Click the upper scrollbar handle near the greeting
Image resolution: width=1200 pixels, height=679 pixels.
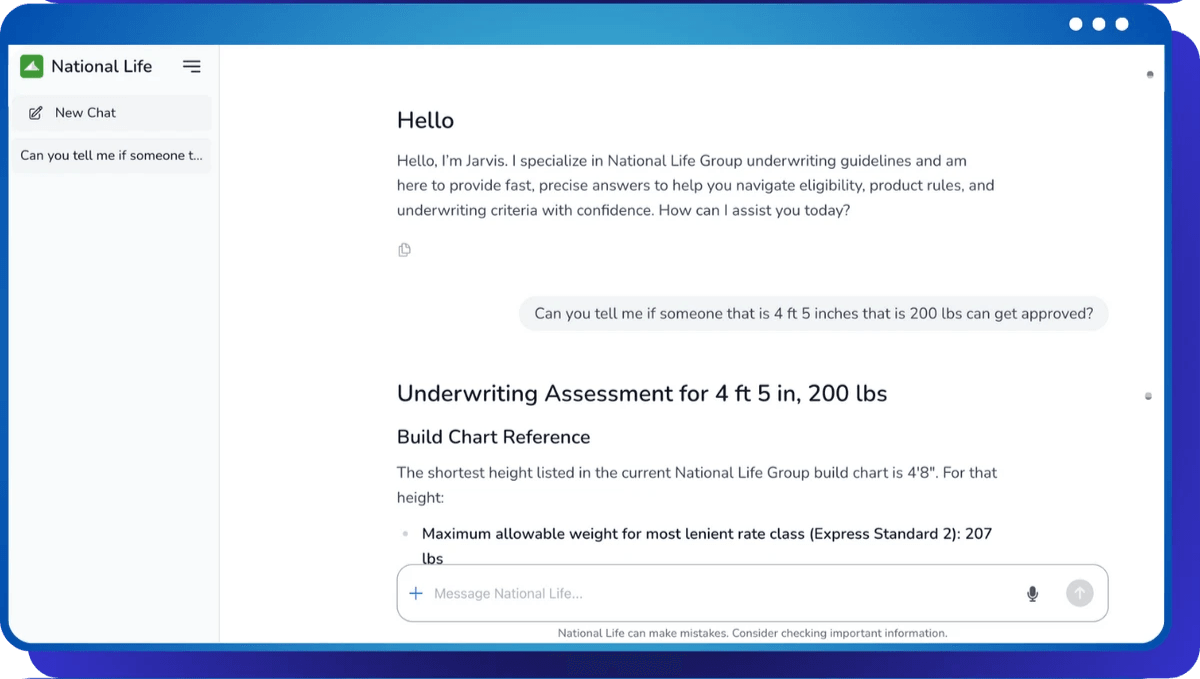(x=1150, y=74)
